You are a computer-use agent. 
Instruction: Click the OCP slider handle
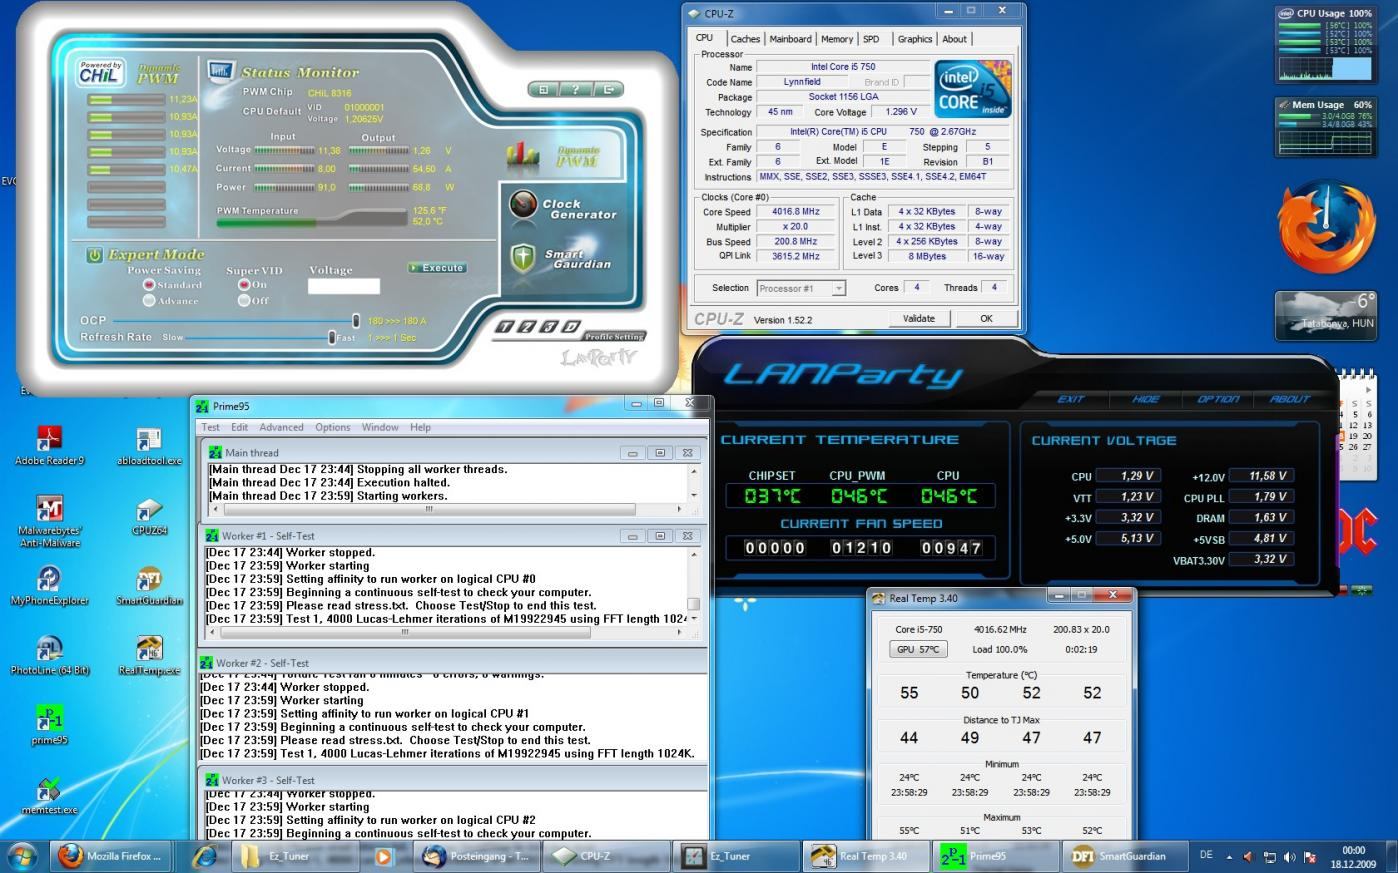355,321
